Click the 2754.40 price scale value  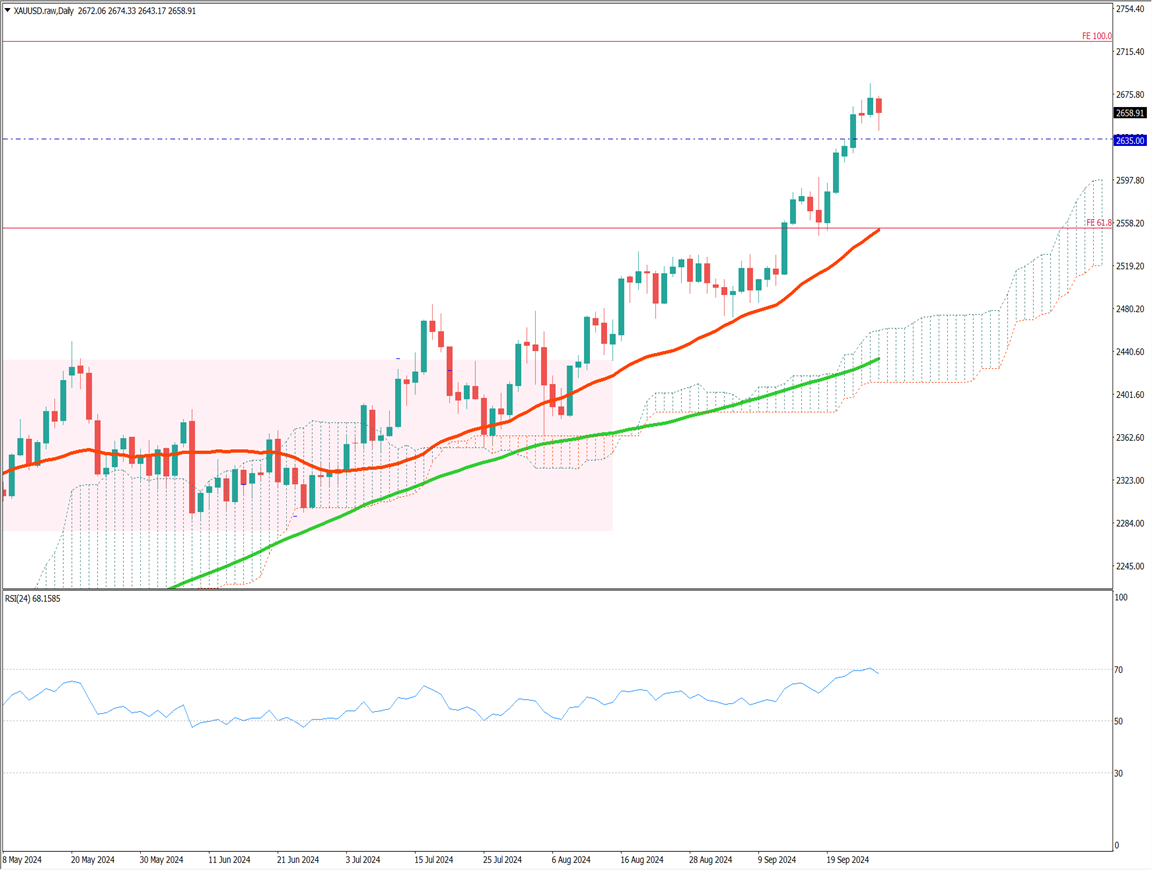(1130, 9)
